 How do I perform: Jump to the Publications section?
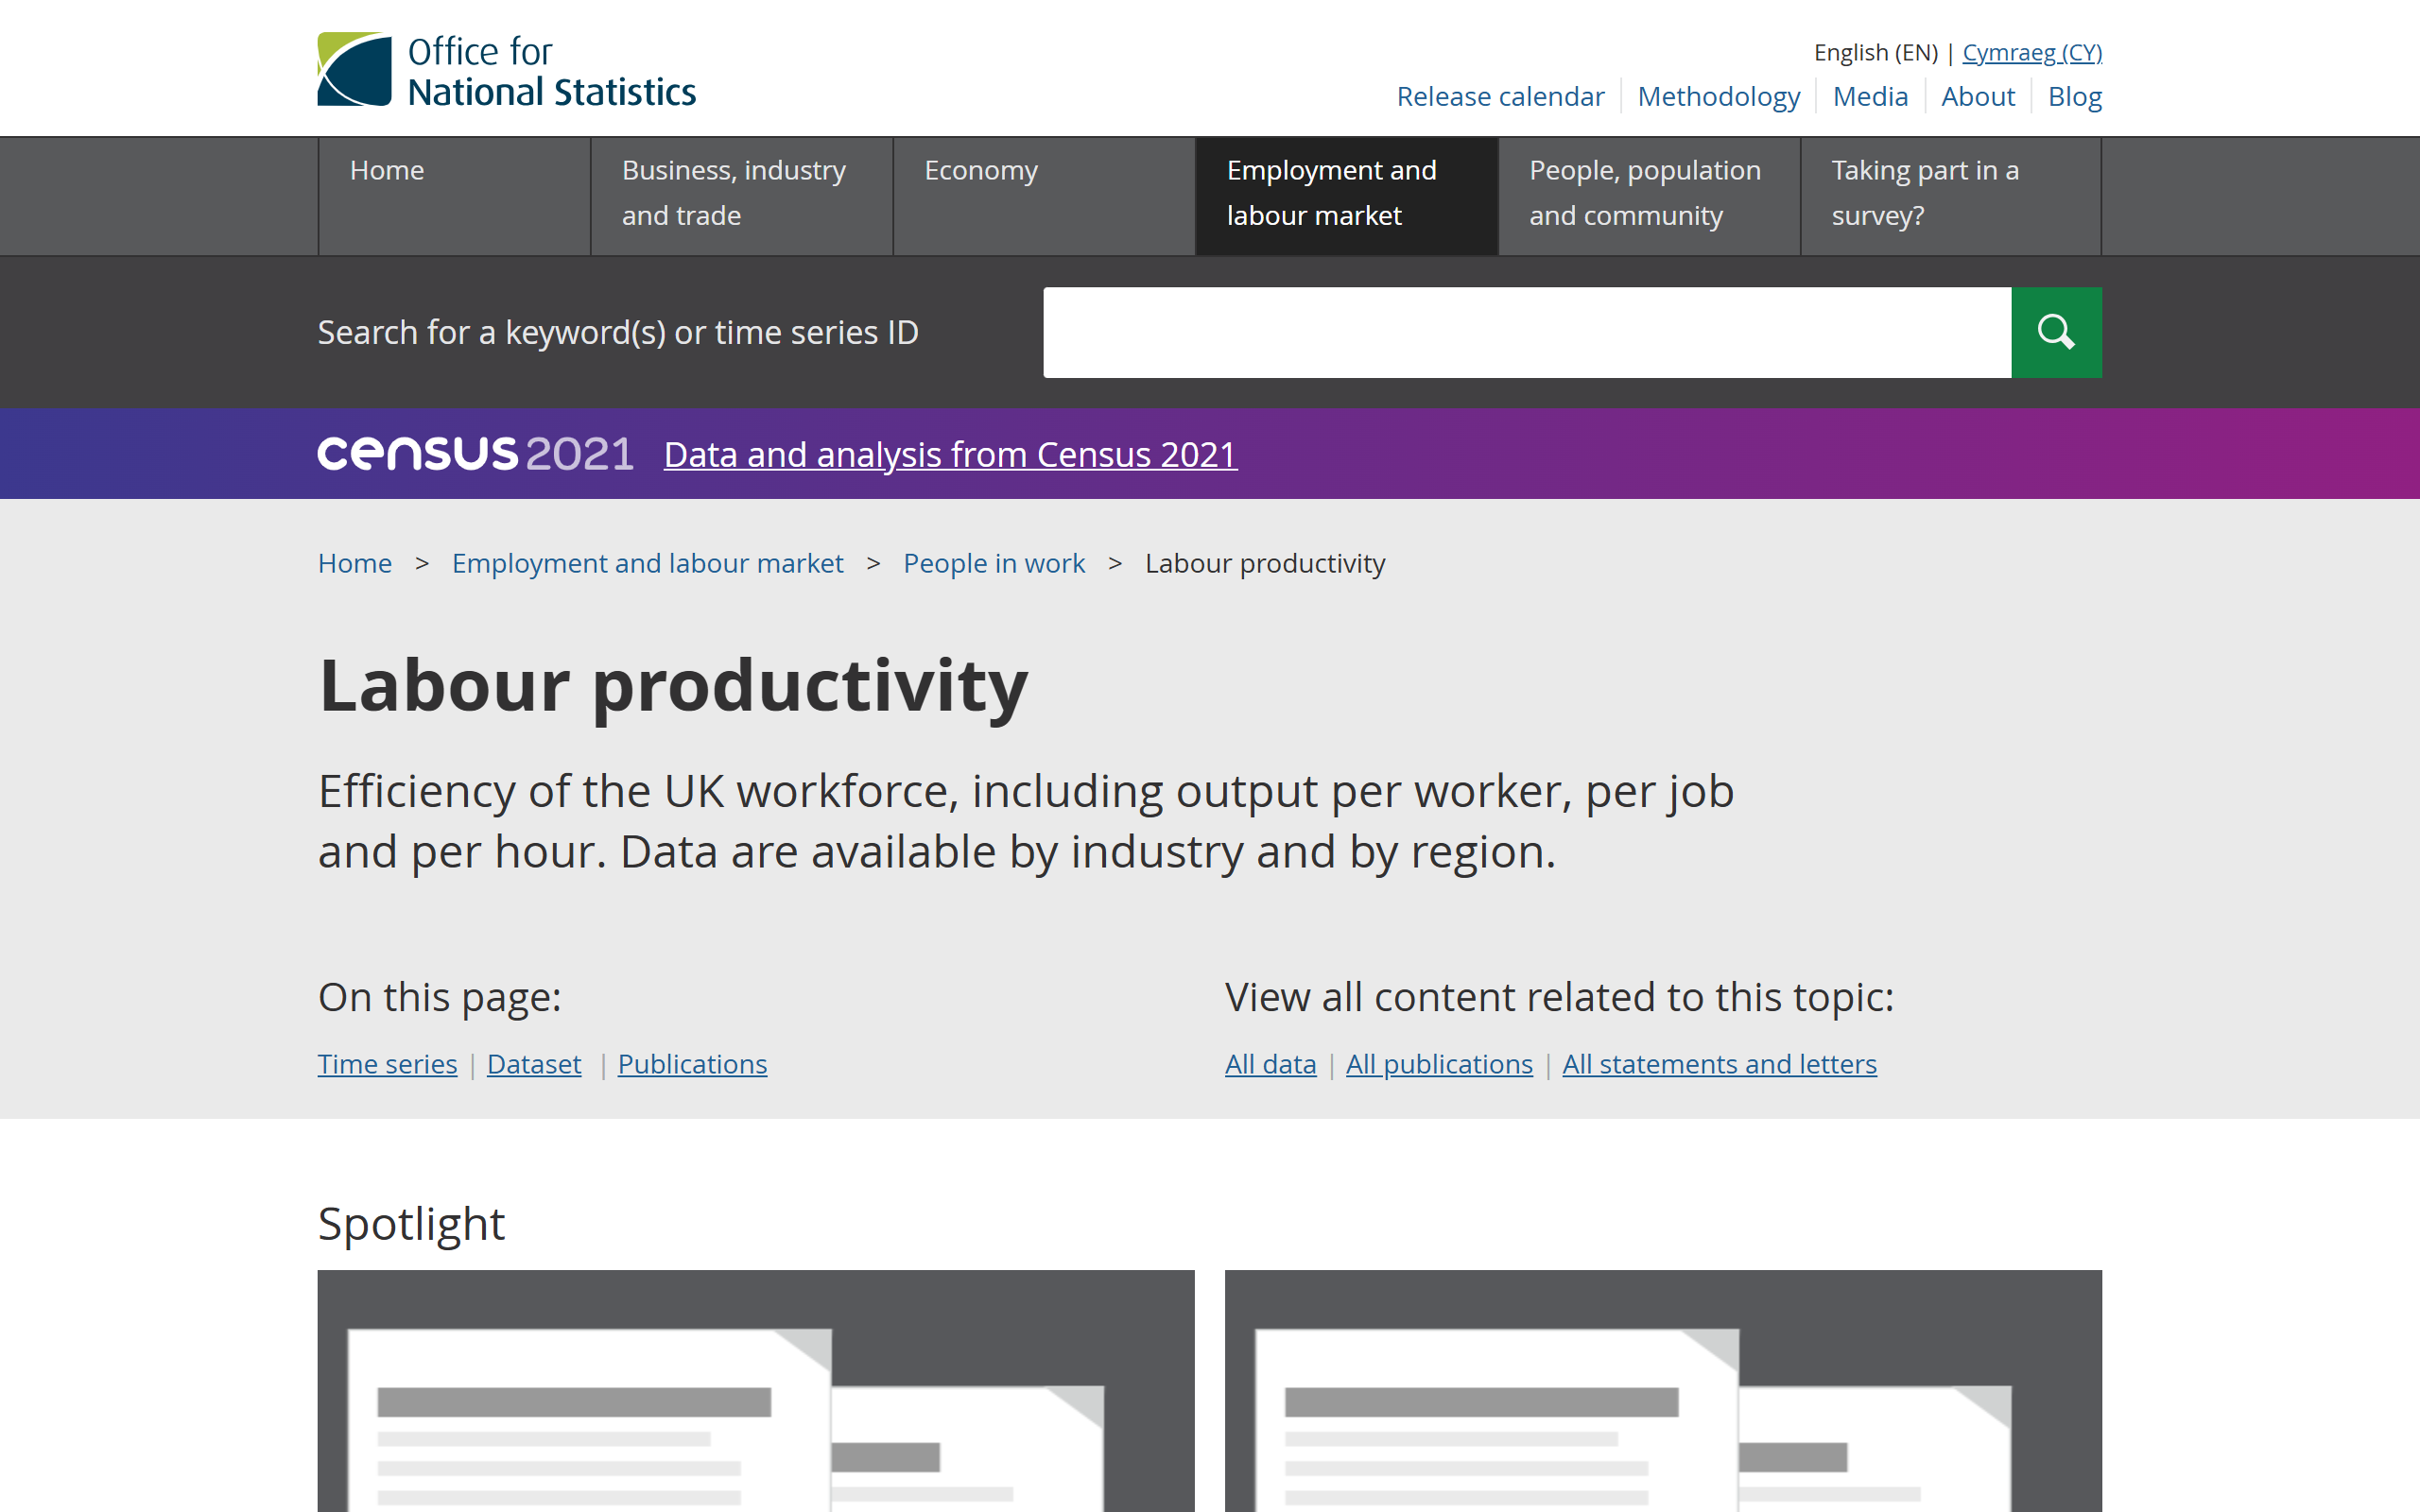pos(692,1064)
